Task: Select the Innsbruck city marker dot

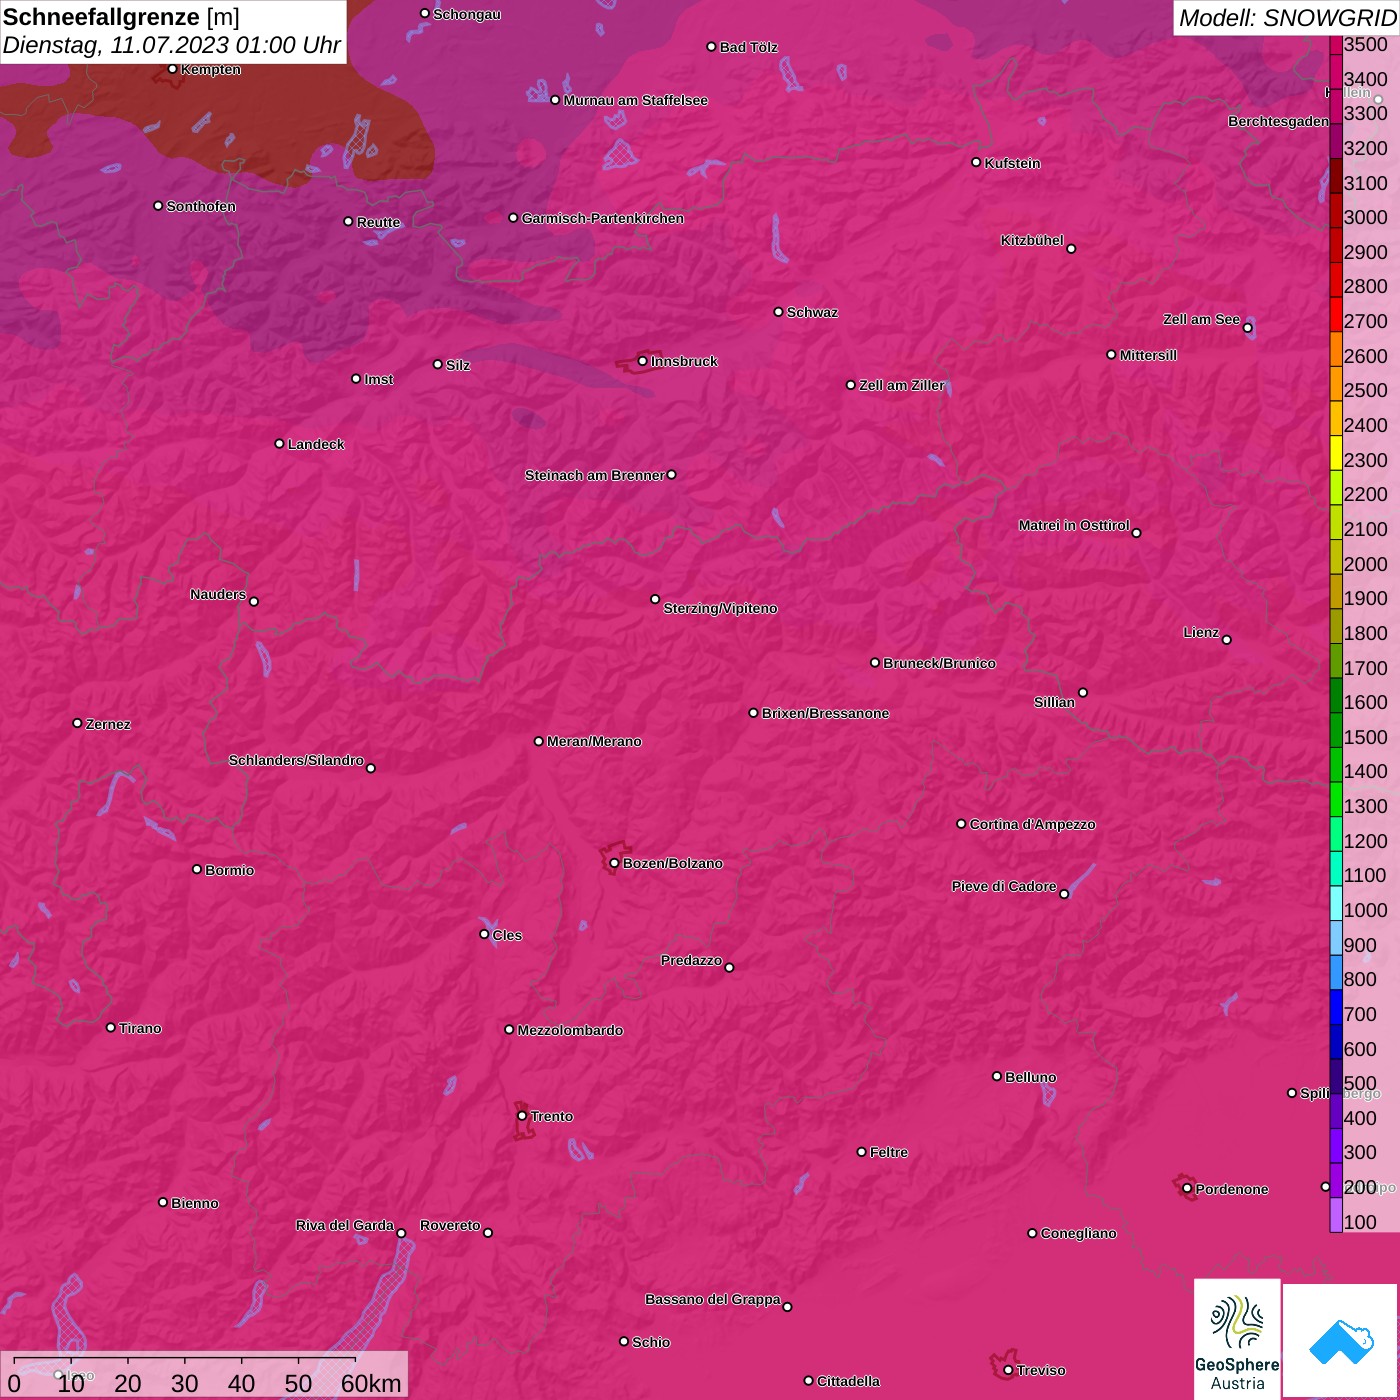Action: 643,361
